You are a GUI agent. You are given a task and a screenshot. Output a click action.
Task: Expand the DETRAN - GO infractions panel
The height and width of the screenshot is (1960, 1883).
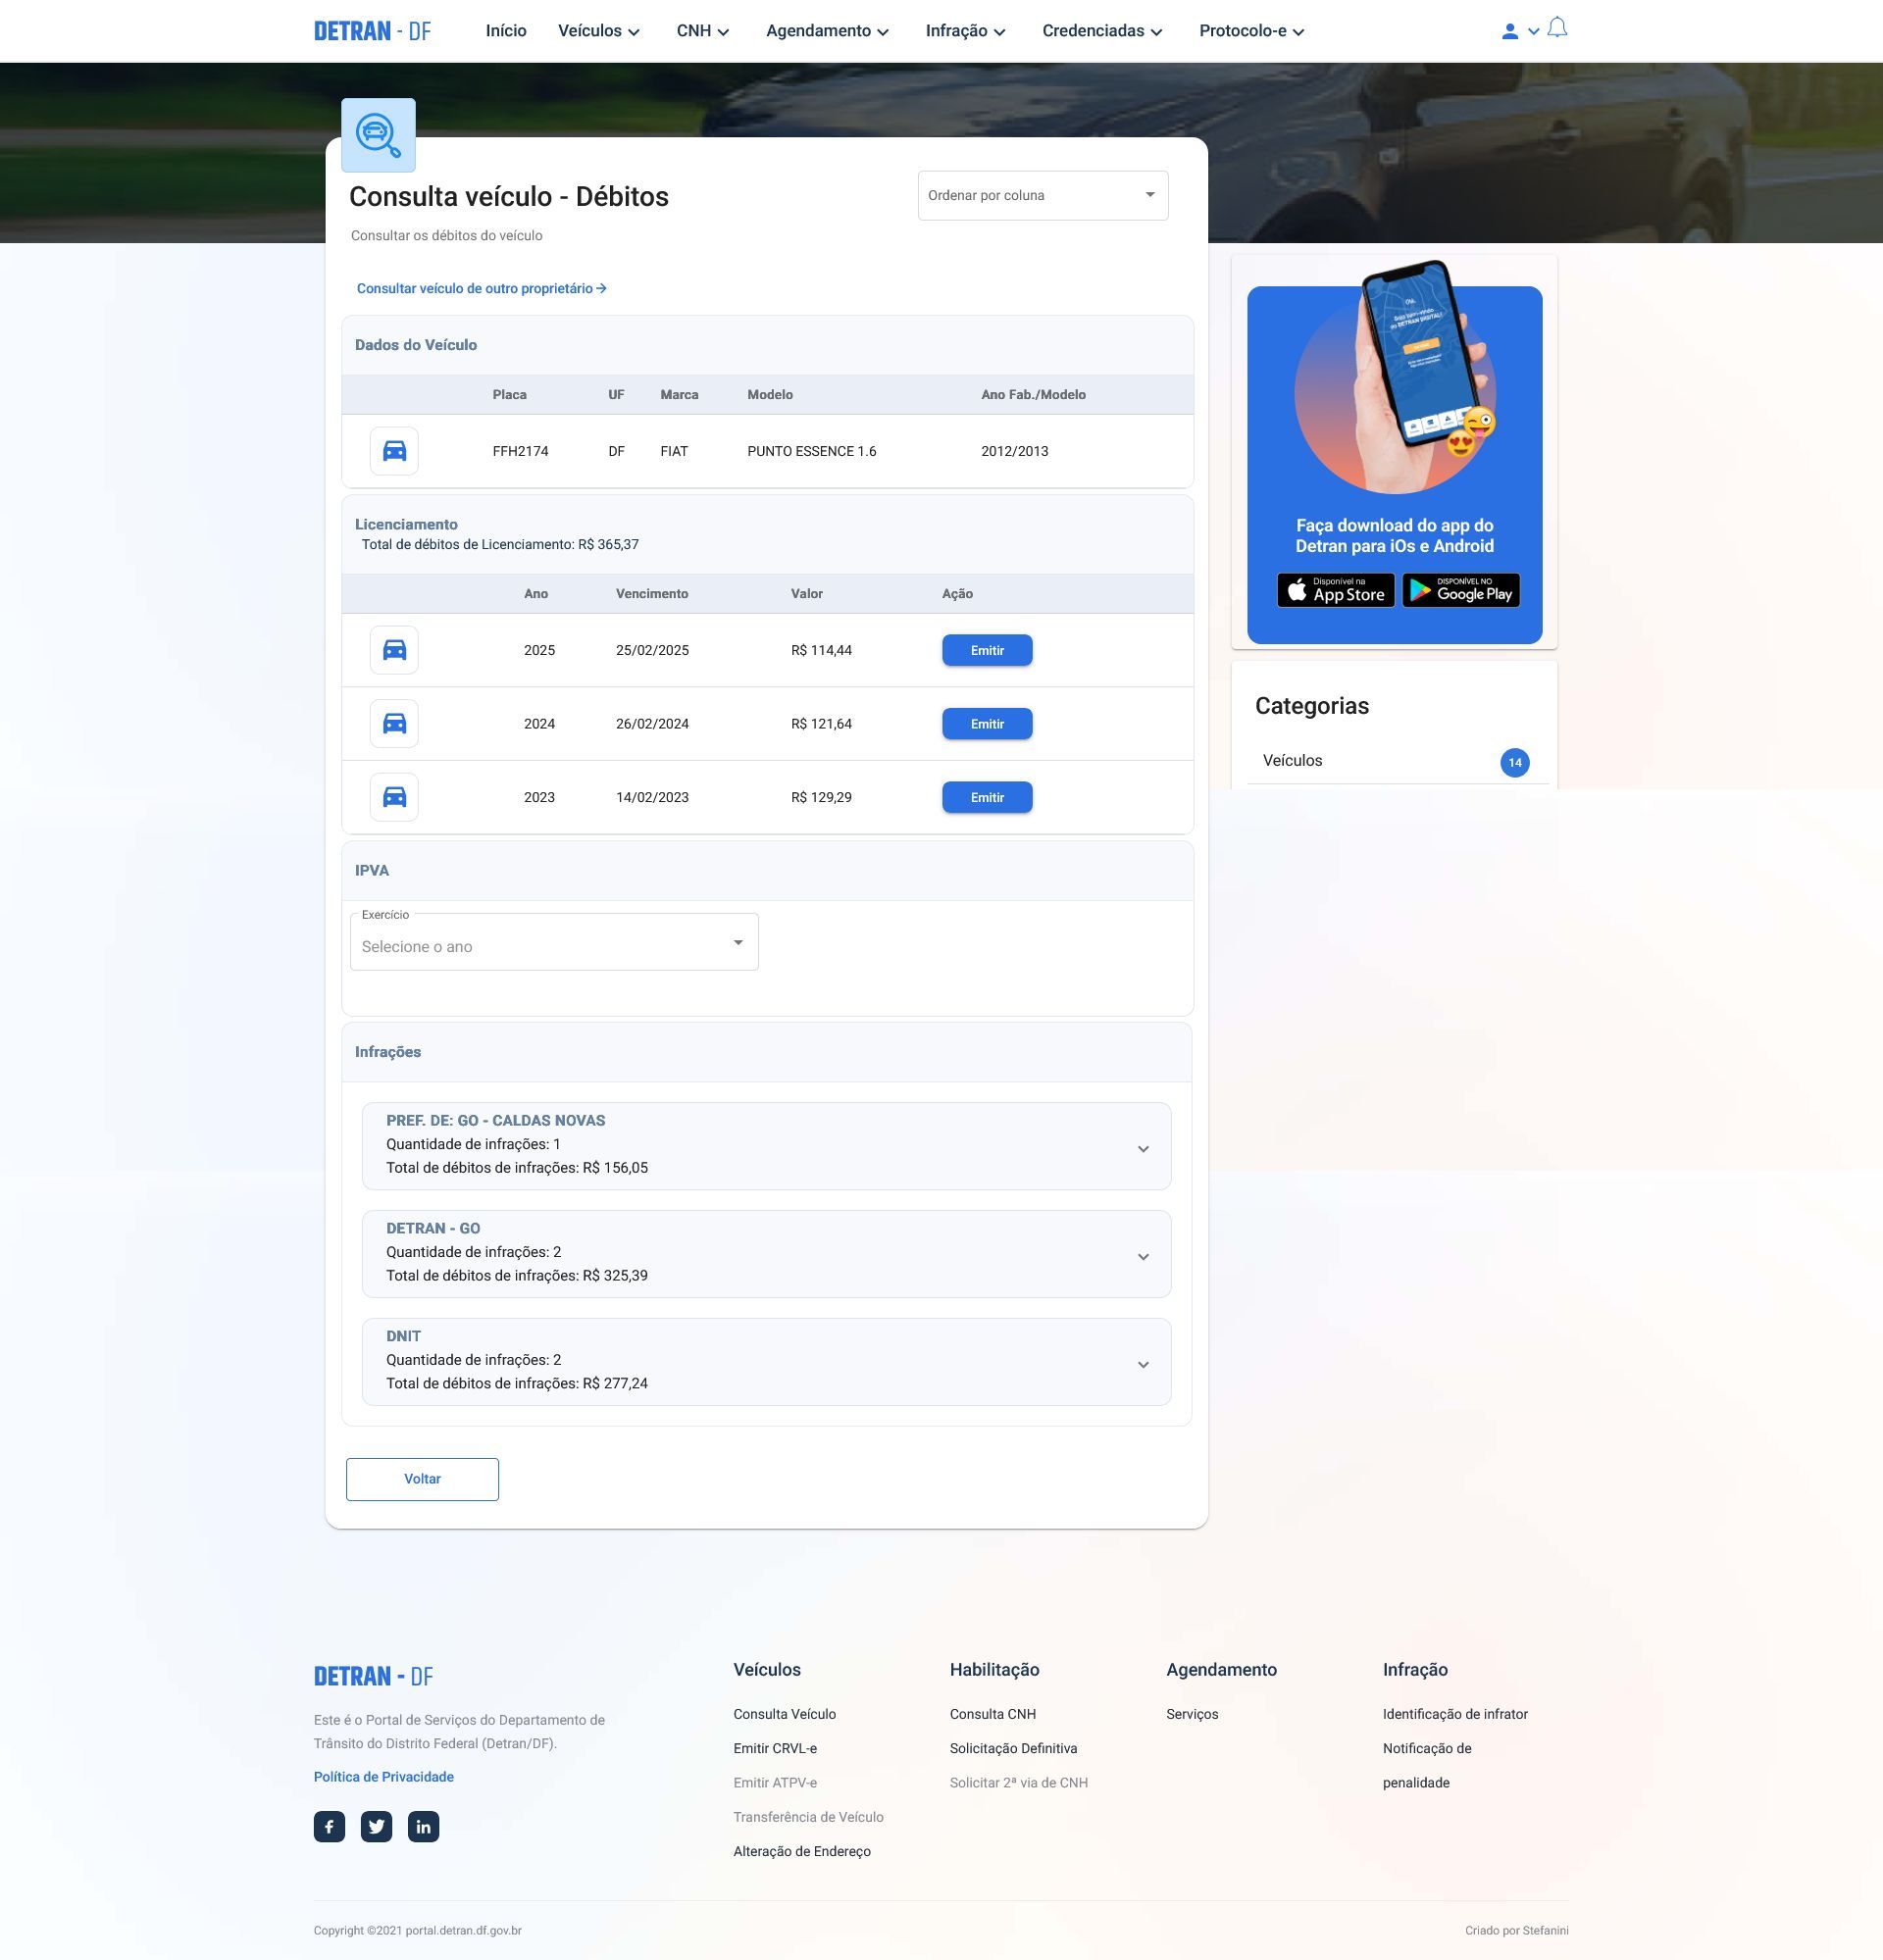click(x=1143, y=1257)
